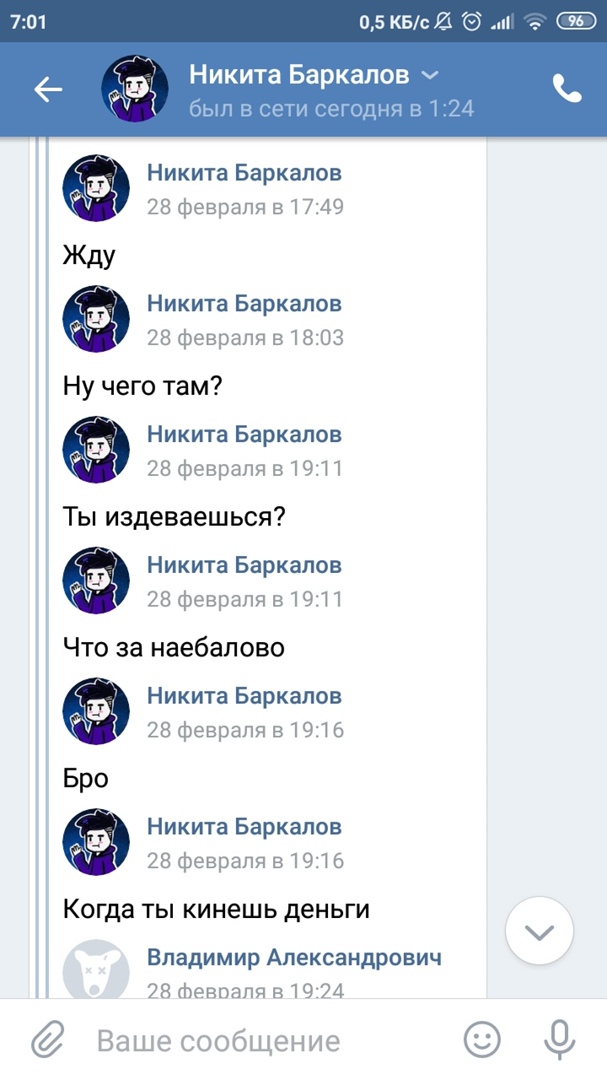Tap avatar next to Ну чего там? message

click(96, 320)
